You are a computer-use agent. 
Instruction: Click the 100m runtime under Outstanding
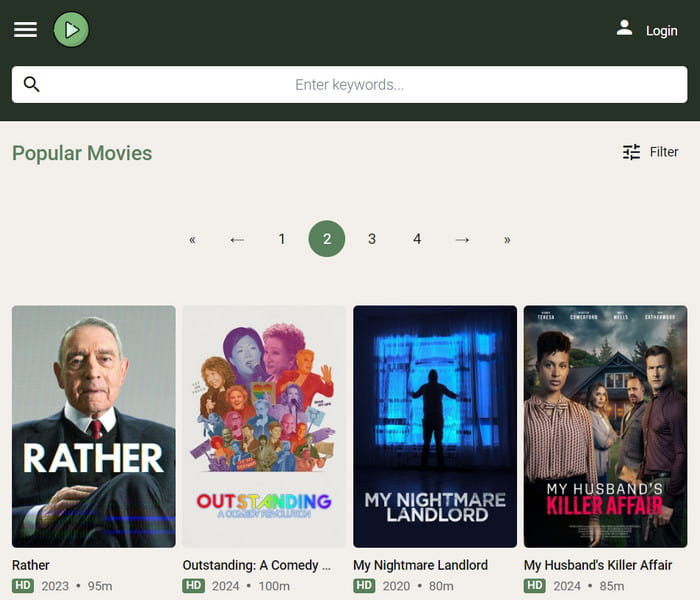point(274,586)
